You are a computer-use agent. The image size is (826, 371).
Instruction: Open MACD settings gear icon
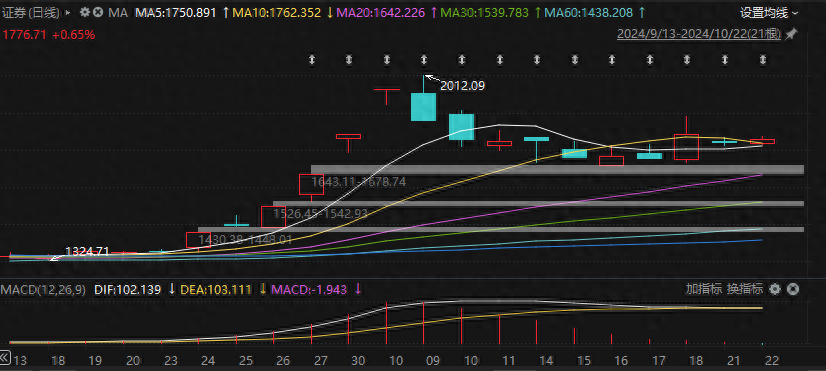pos(774,289)
